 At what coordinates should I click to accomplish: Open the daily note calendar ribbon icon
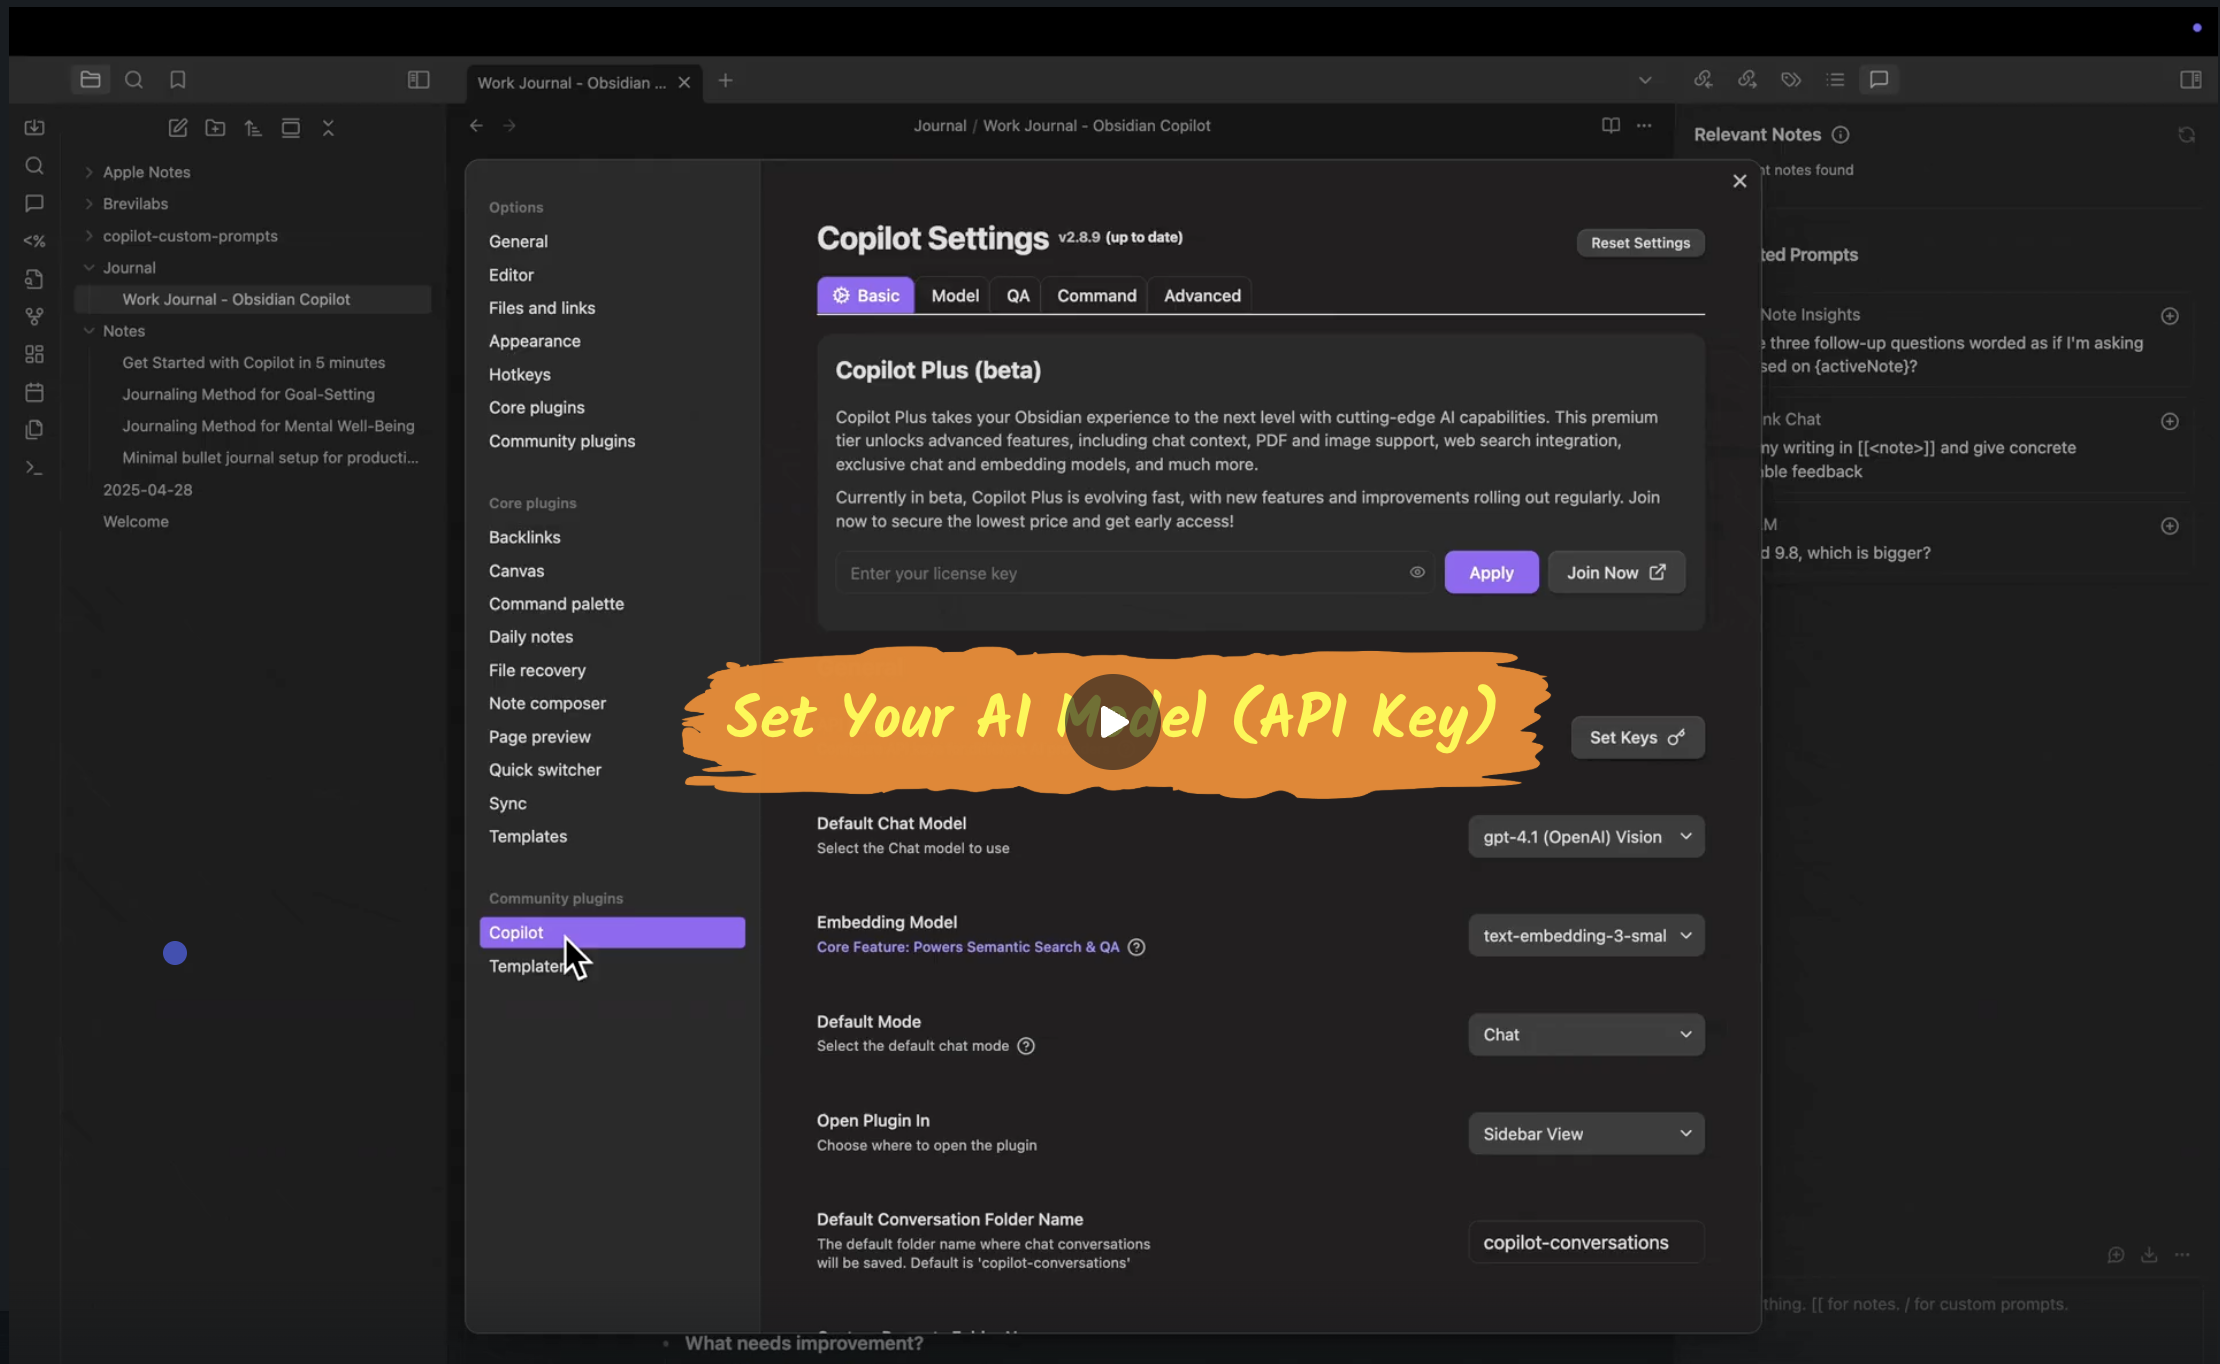click(34, 392)
